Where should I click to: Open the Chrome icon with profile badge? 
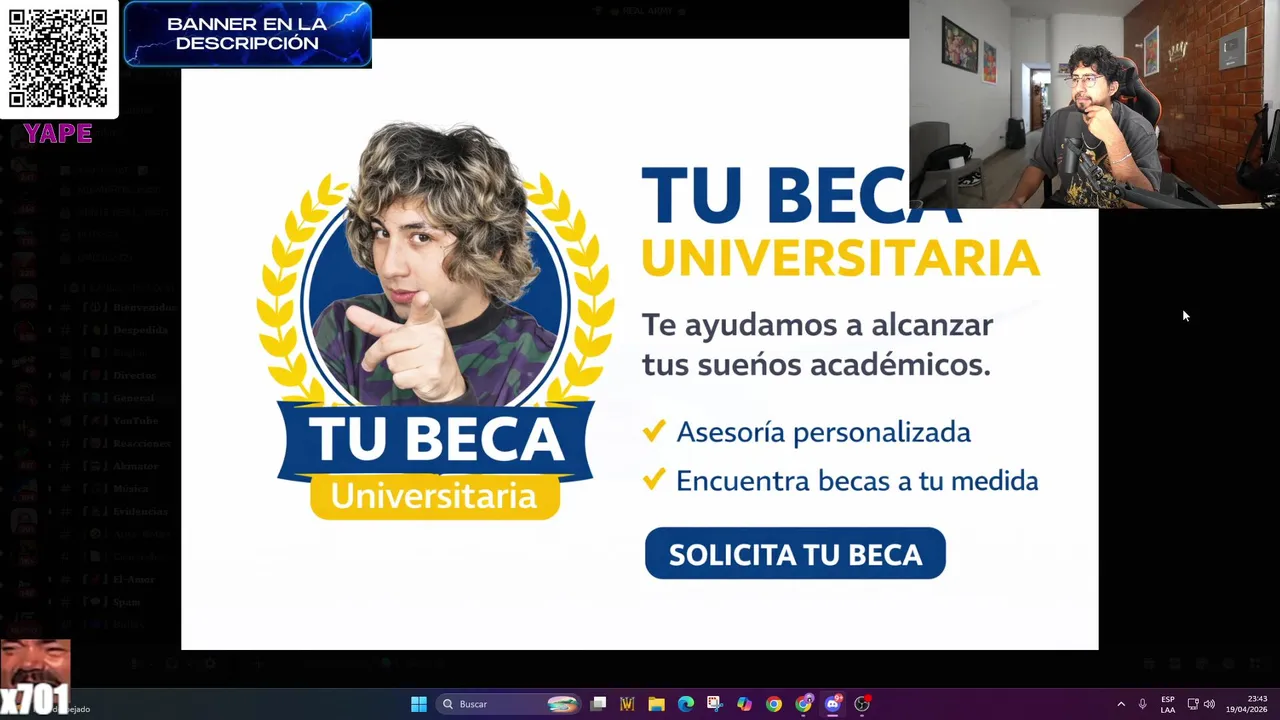pyautogui.click(x=803, y=704)
